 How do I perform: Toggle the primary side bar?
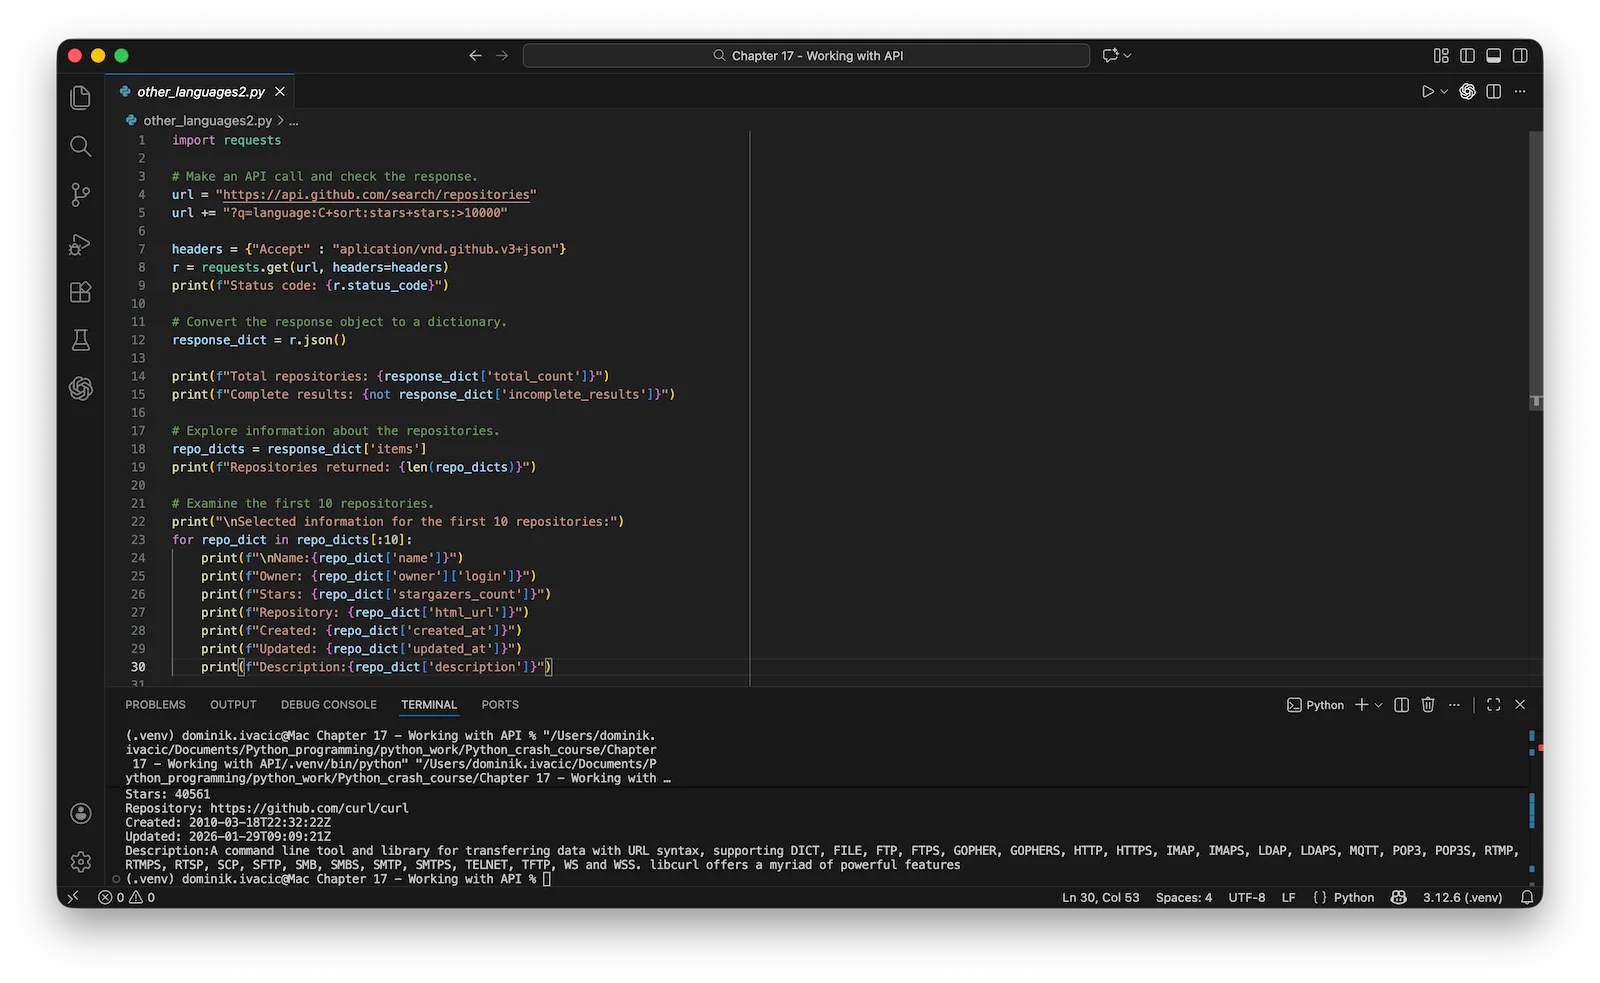click(1467, 56)
